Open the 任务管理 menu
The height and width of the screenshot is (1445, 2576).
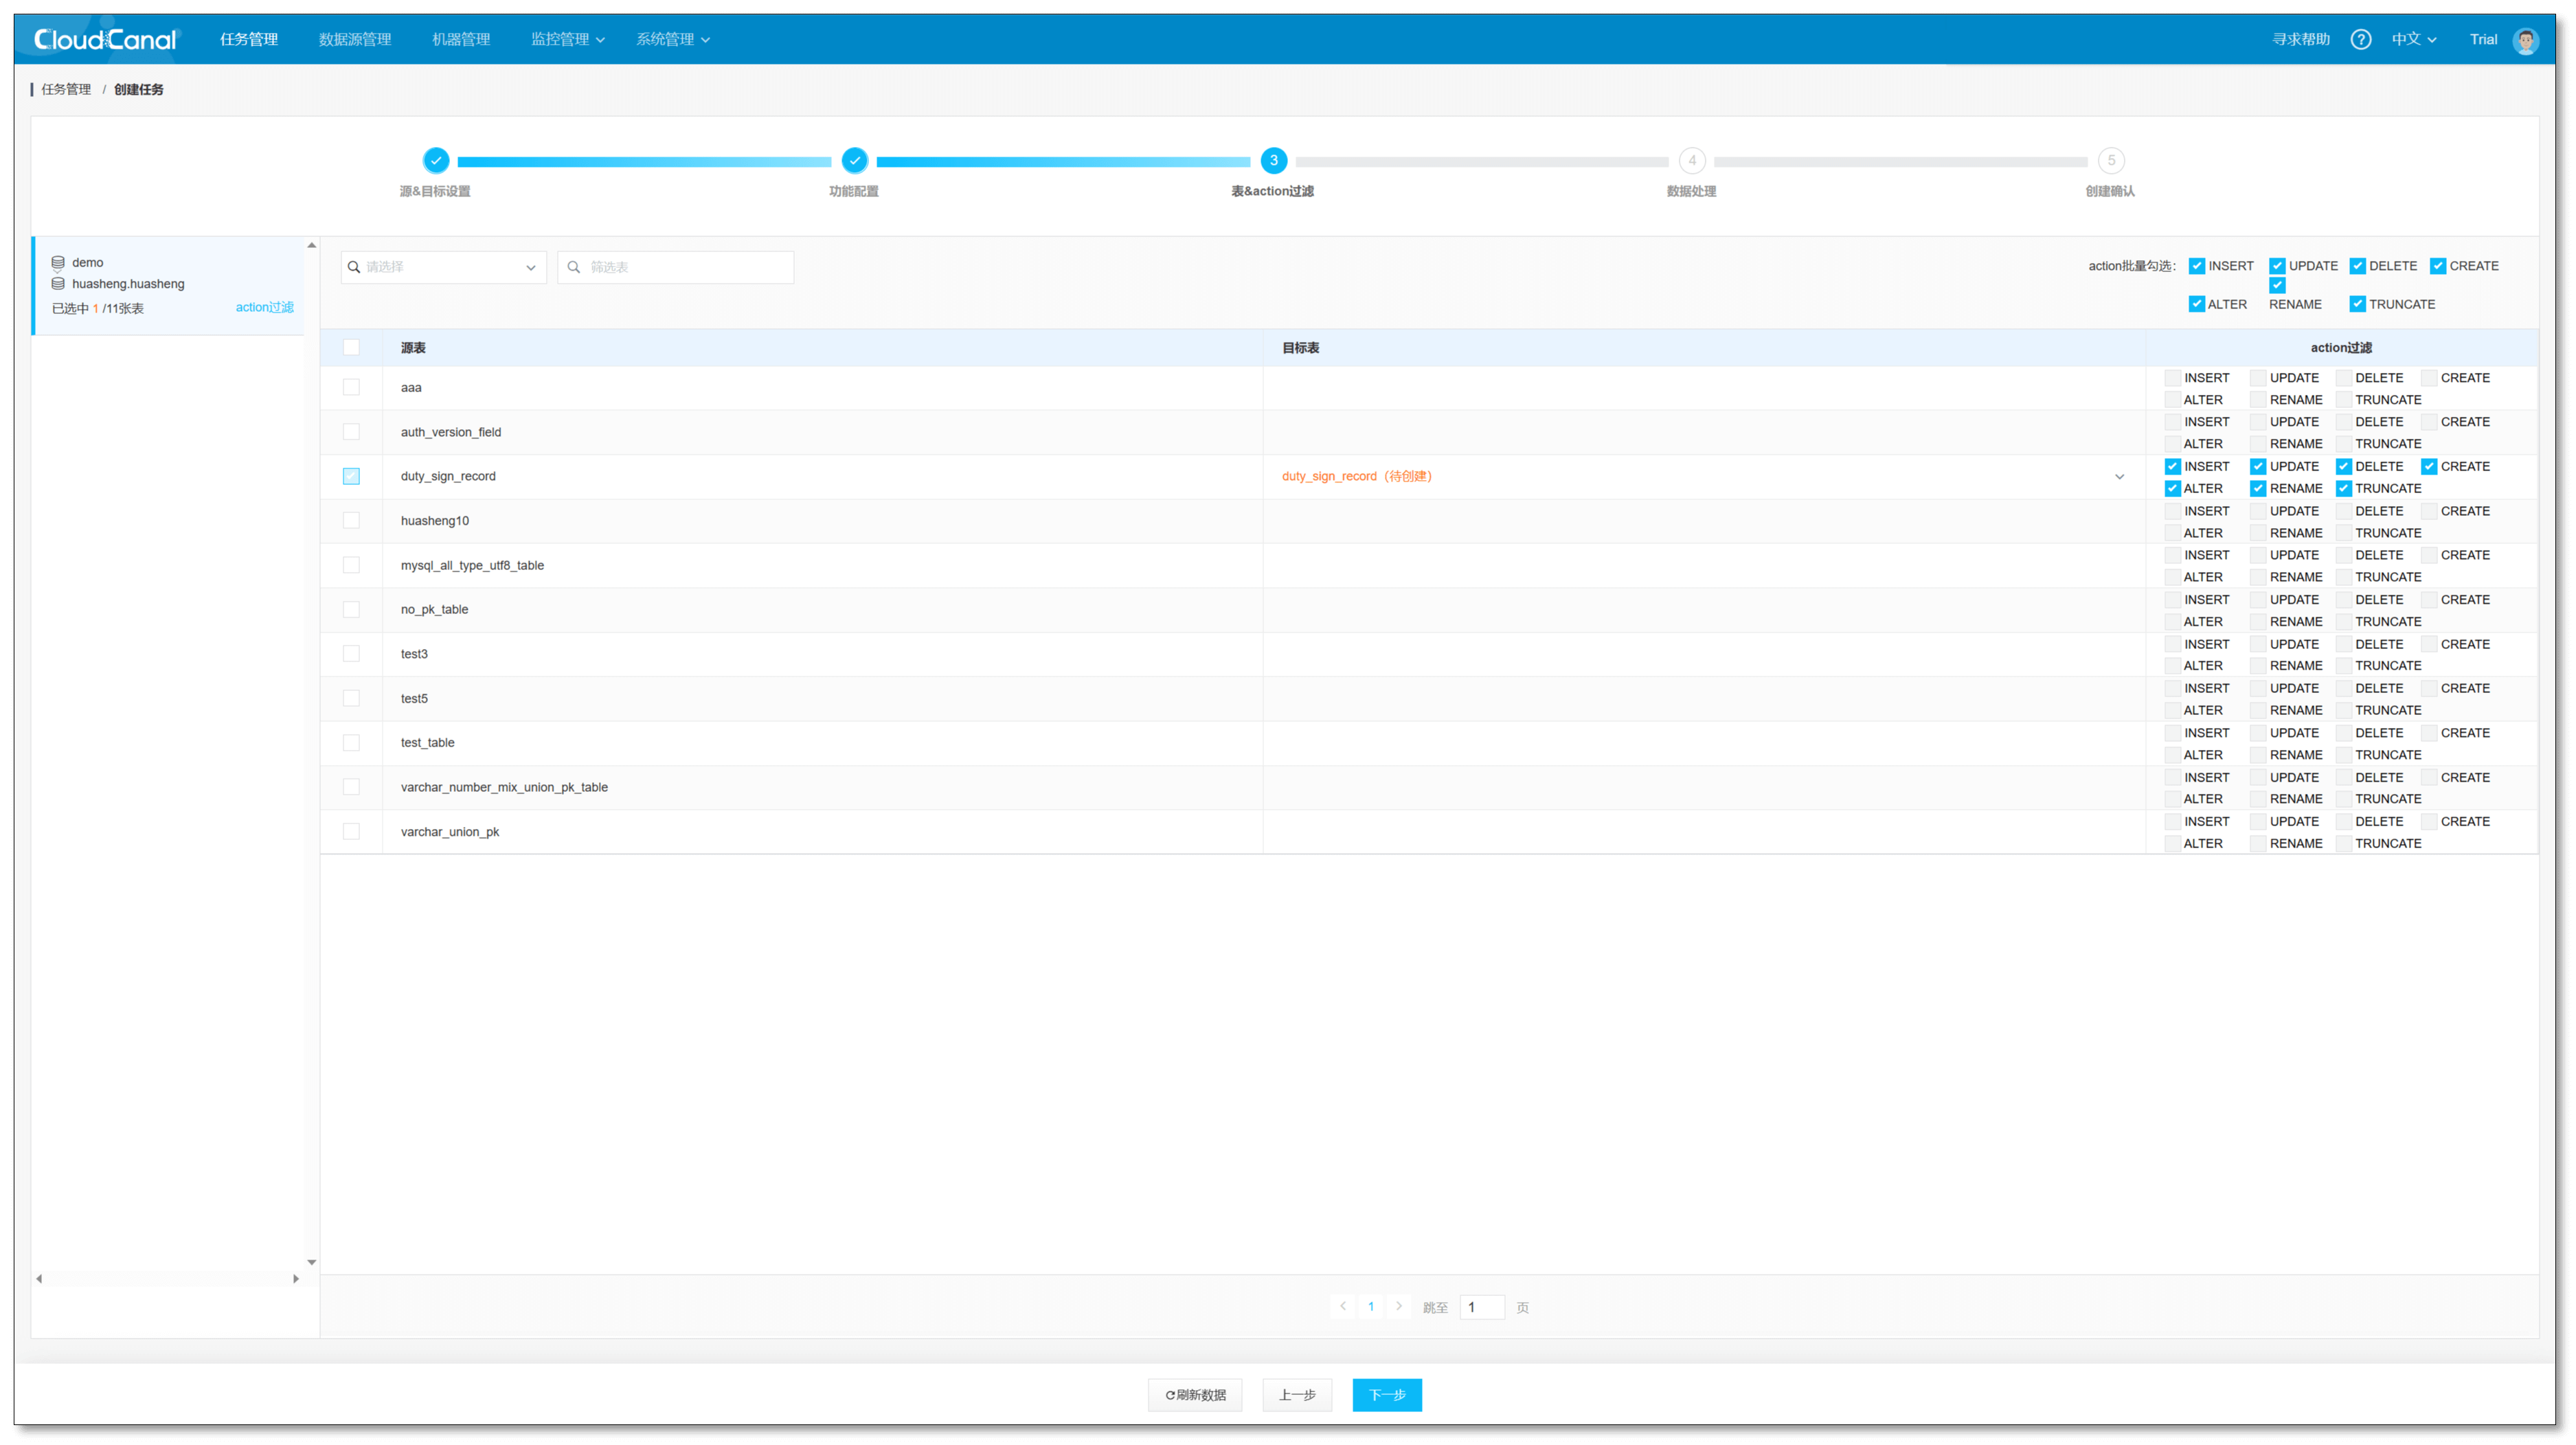tap(249, 39)
